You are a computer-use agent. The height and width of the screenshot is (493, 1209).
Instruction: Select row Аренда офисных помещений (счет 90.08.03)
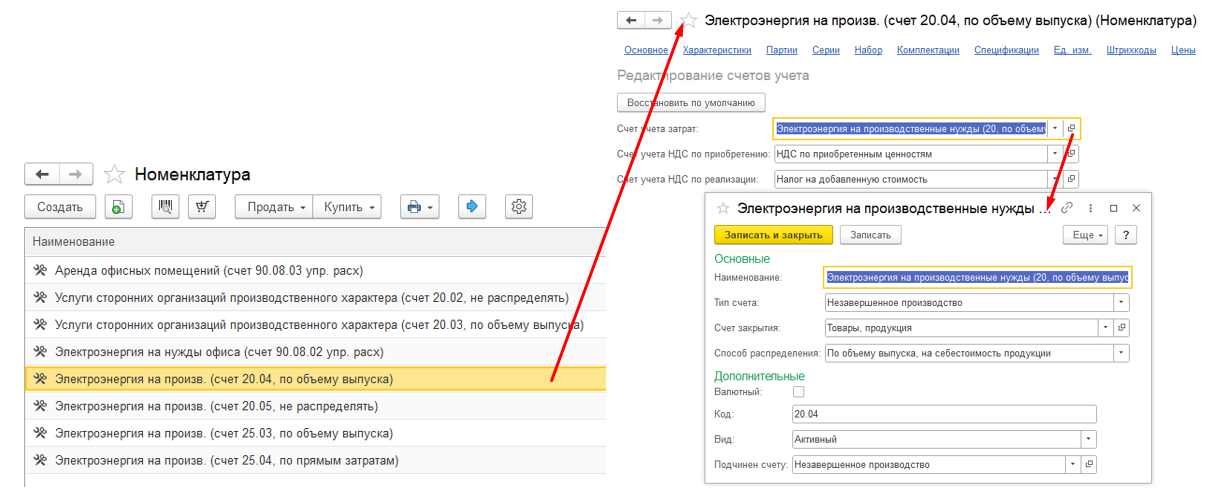(315, 270)
